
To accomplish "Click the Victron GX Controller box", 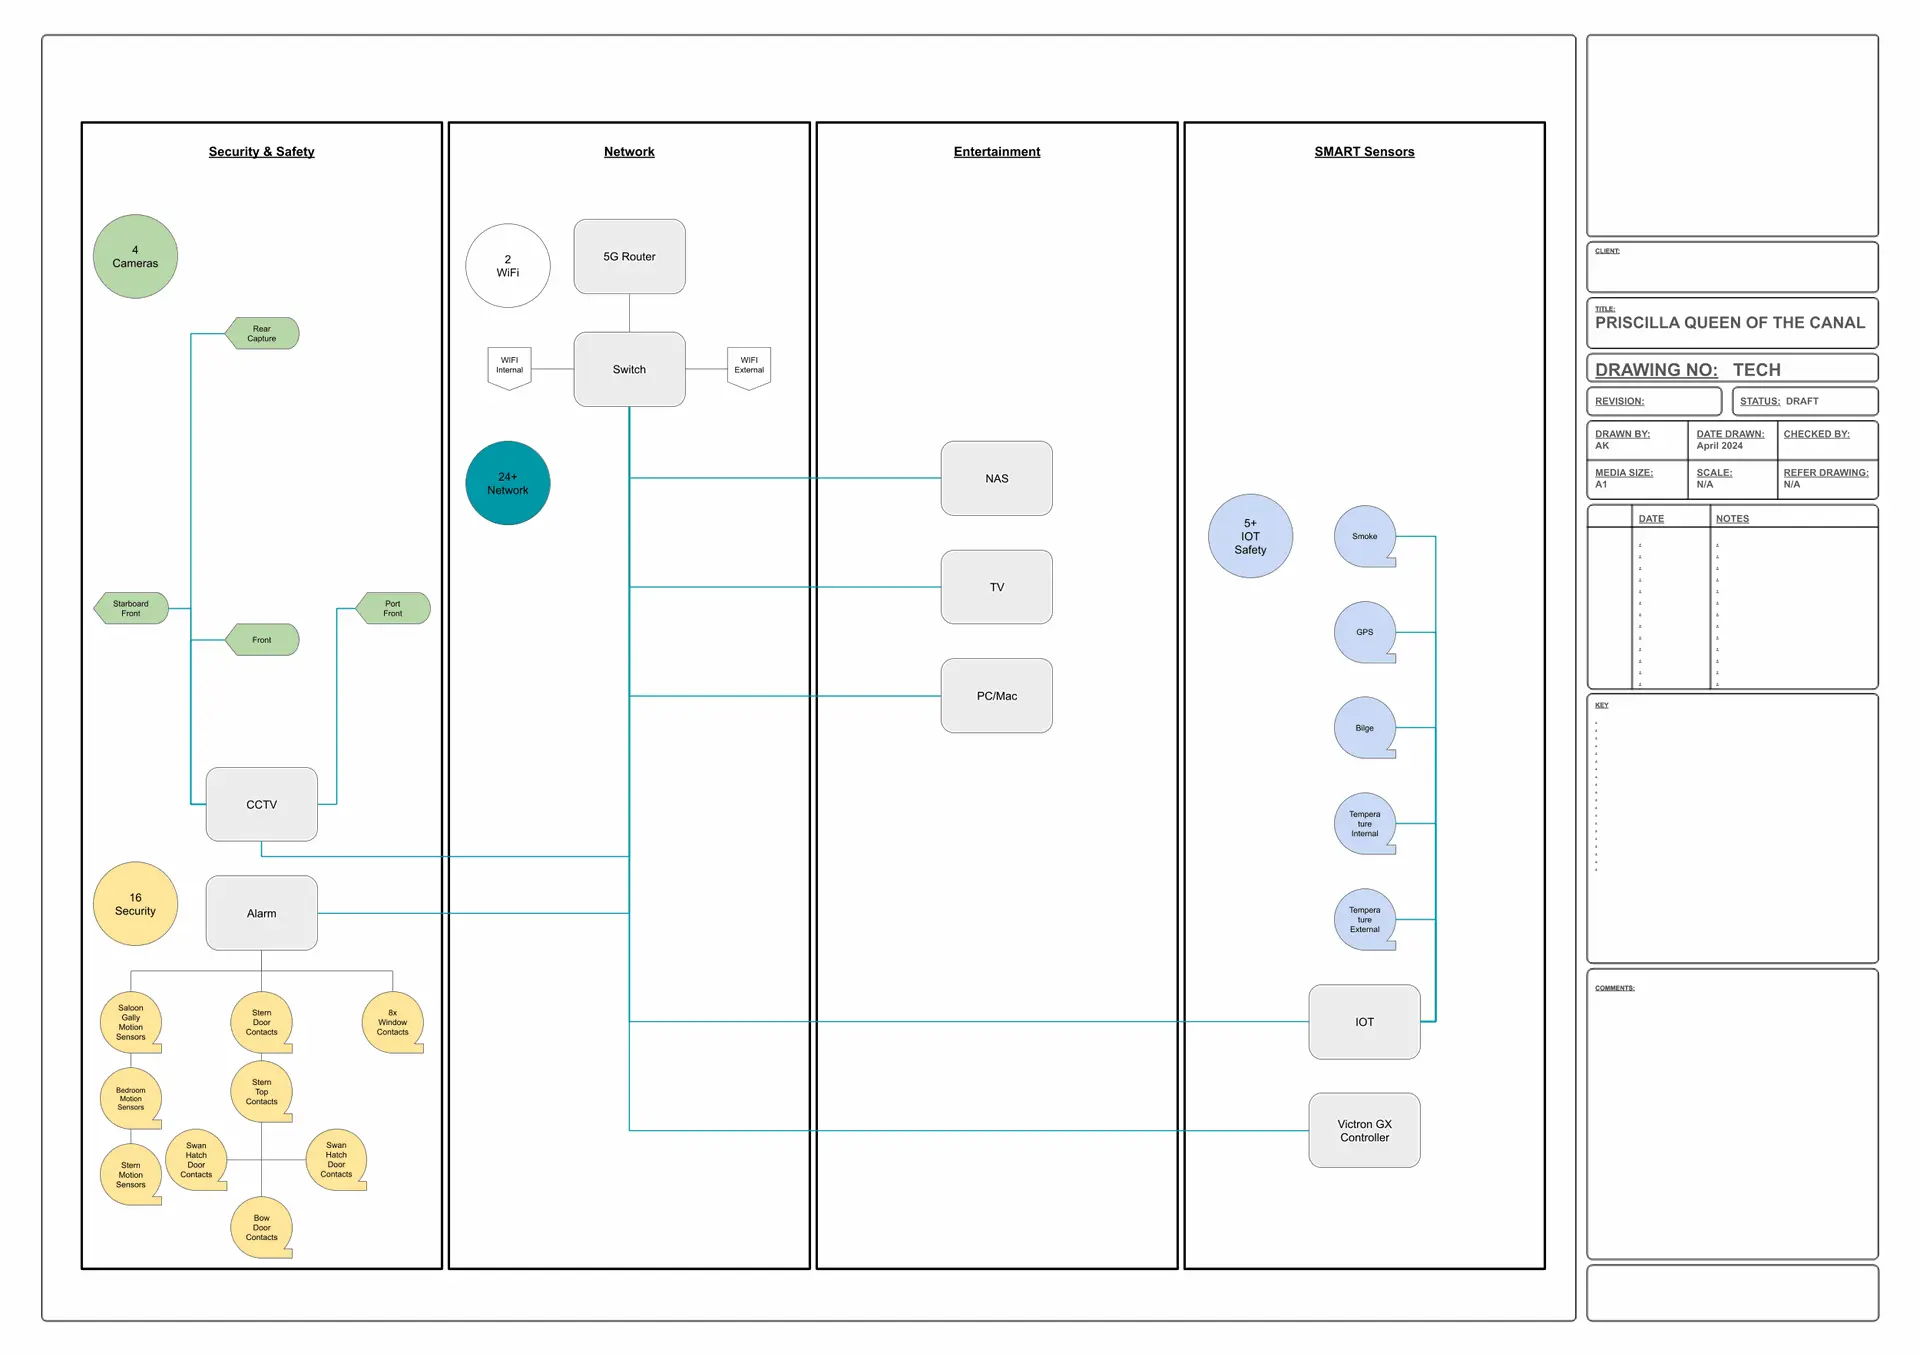I will point(1364,1130).
